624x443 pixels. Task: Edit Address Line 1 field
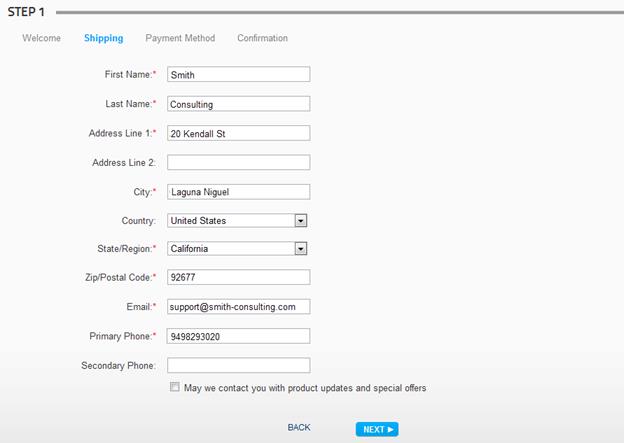tap(238, 133)
